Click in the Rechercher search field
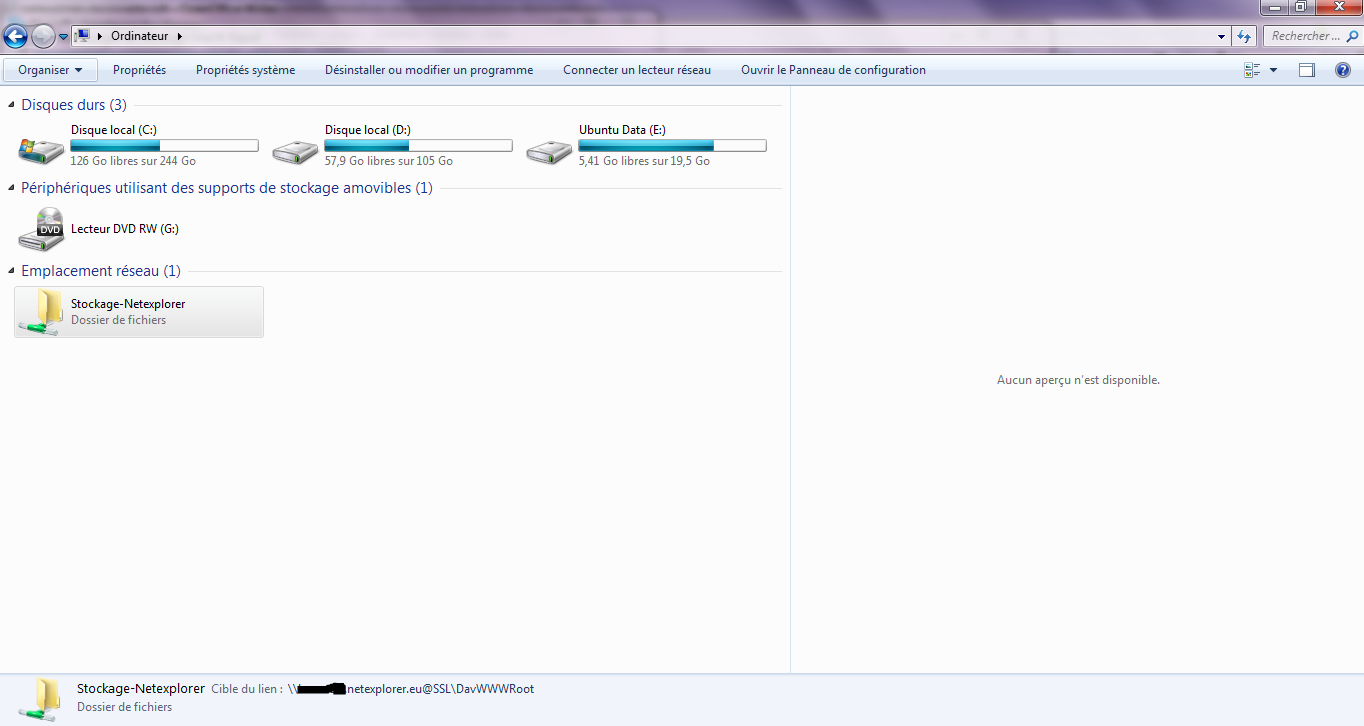The height and width of the screenshot is (726, 1364). click(x=1304, y=36)
